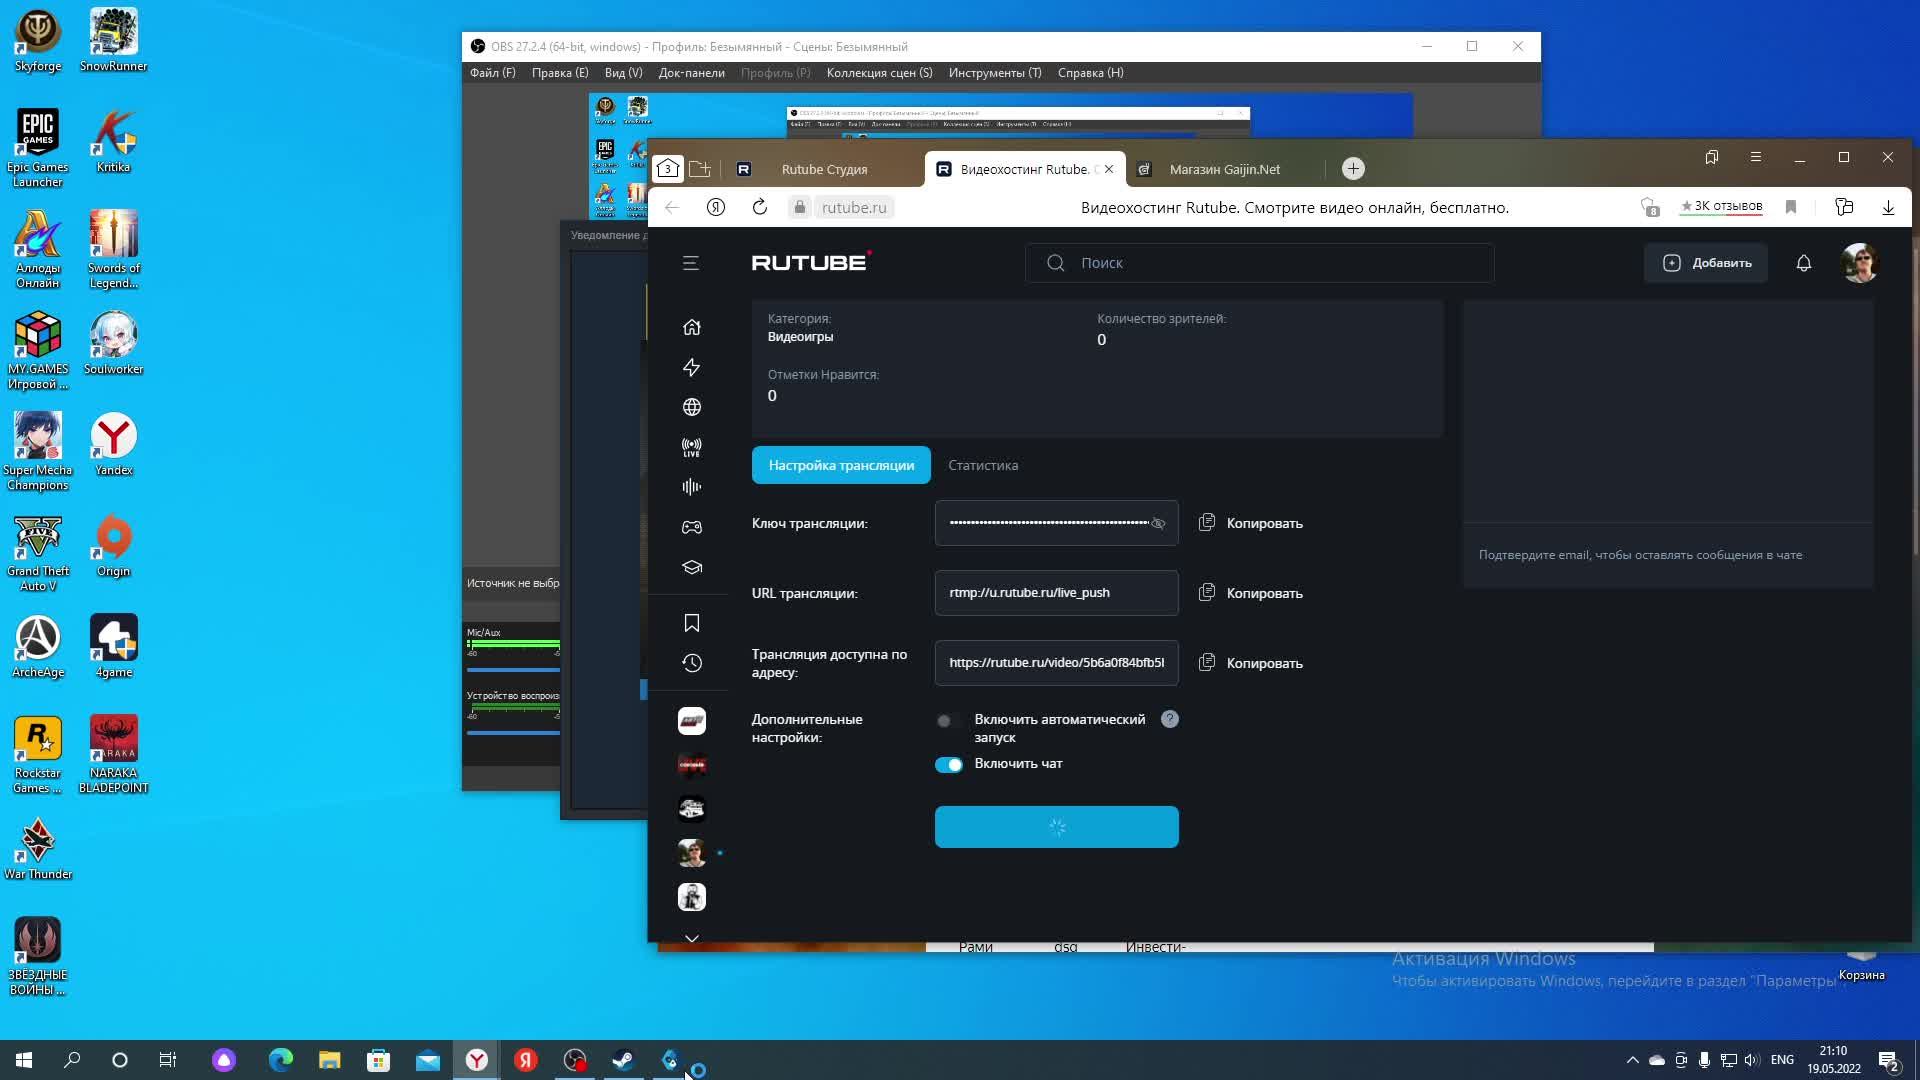Image resolution: width=1920 pixels, height=1080 pixels.
Task: Expand subscriptions list with chevron down
Action: click(691, 938)
